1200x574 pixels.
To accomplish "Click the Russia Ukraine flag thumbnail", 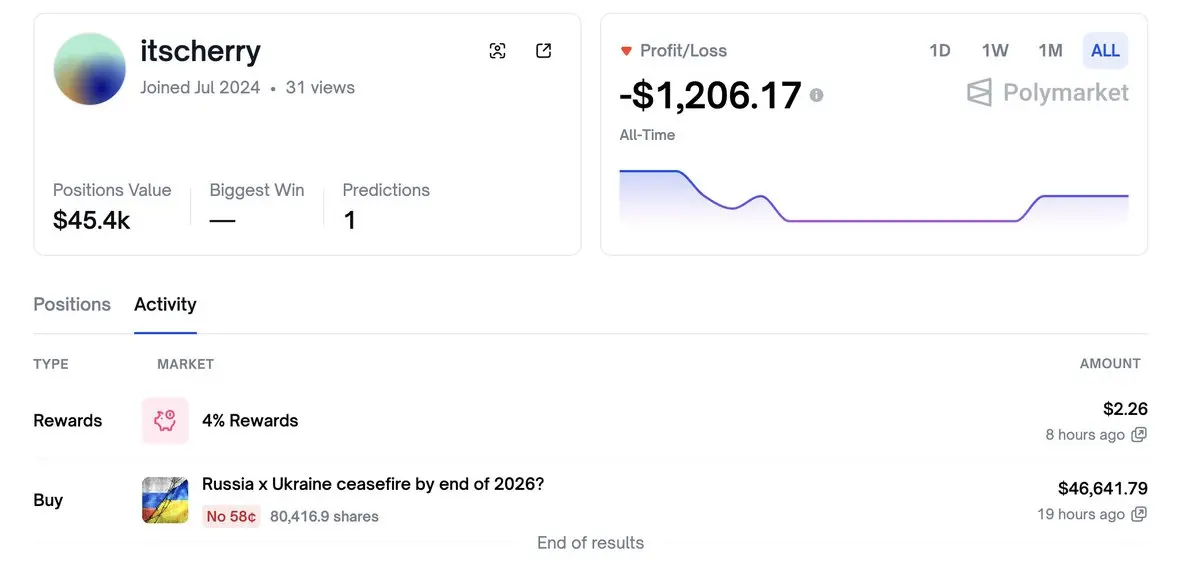I will coord(165,500).
